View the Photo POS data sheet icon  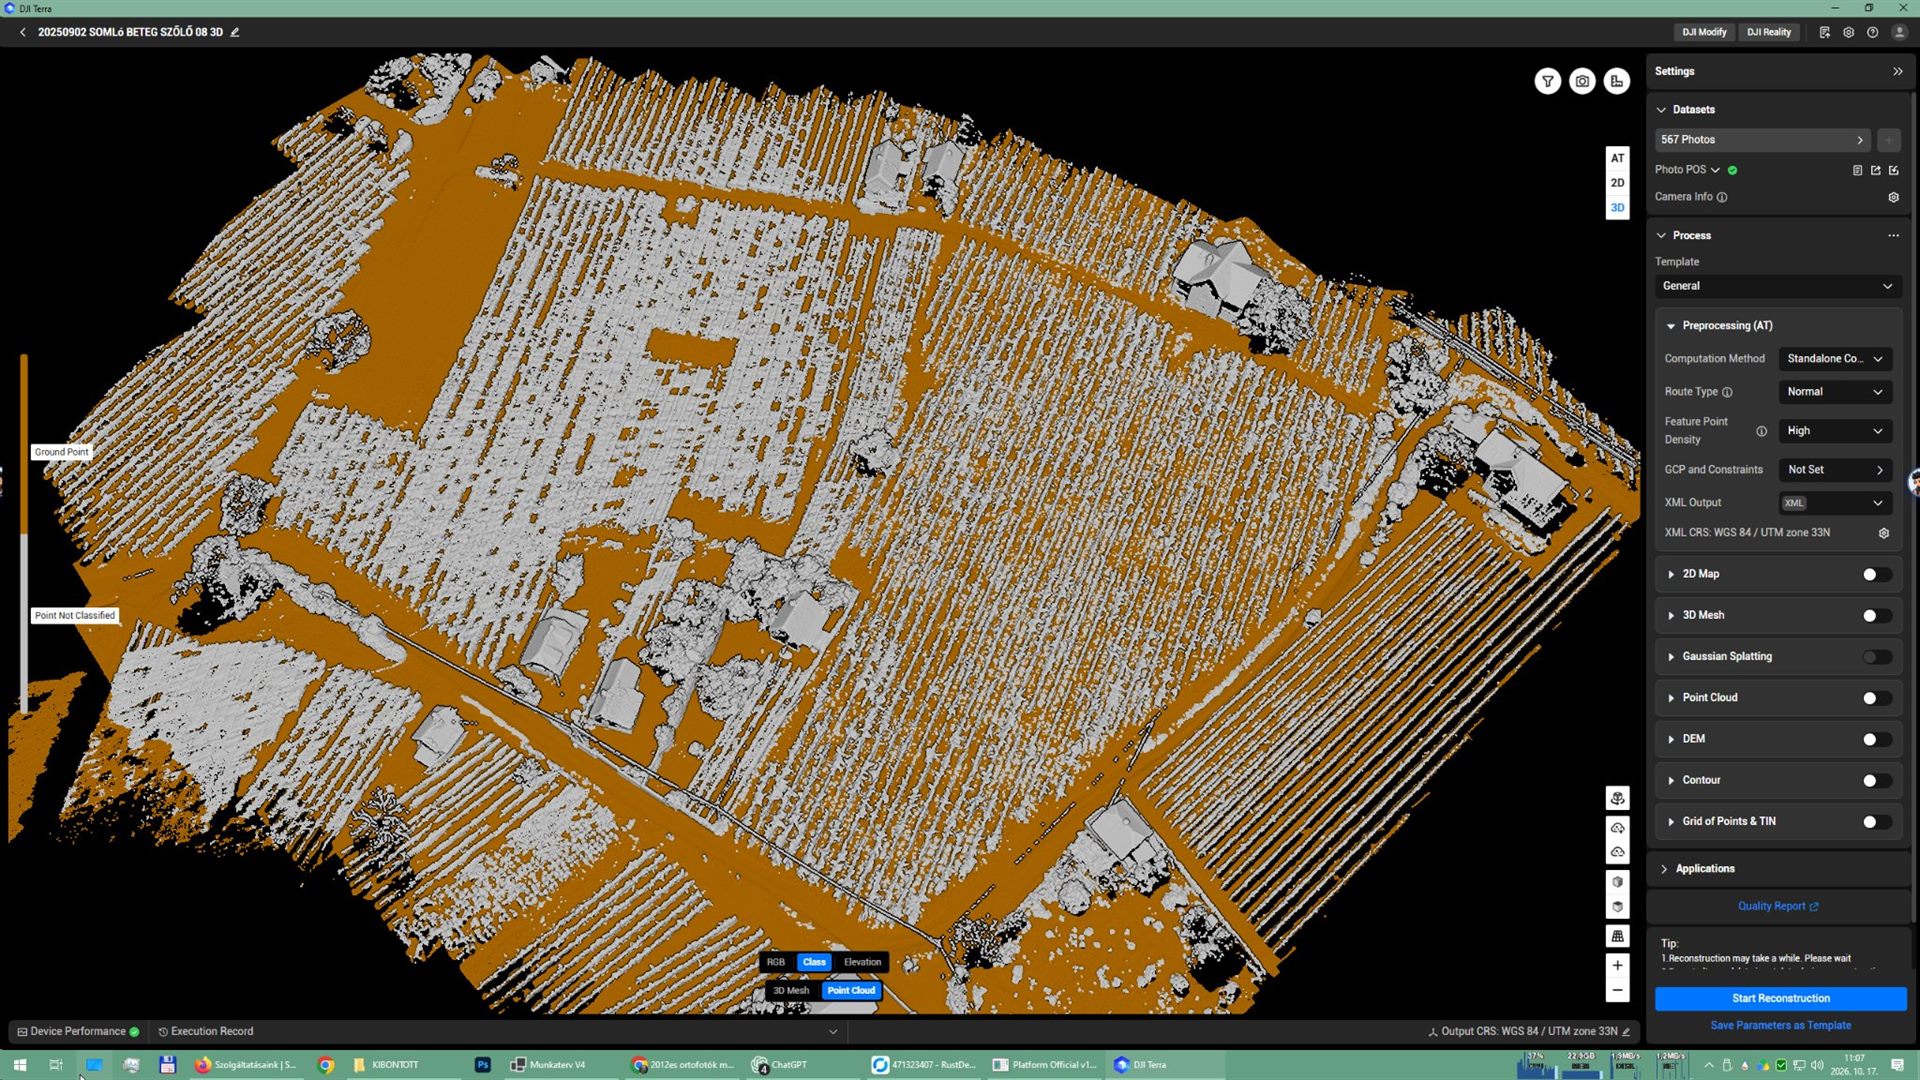pos(1857,170)
